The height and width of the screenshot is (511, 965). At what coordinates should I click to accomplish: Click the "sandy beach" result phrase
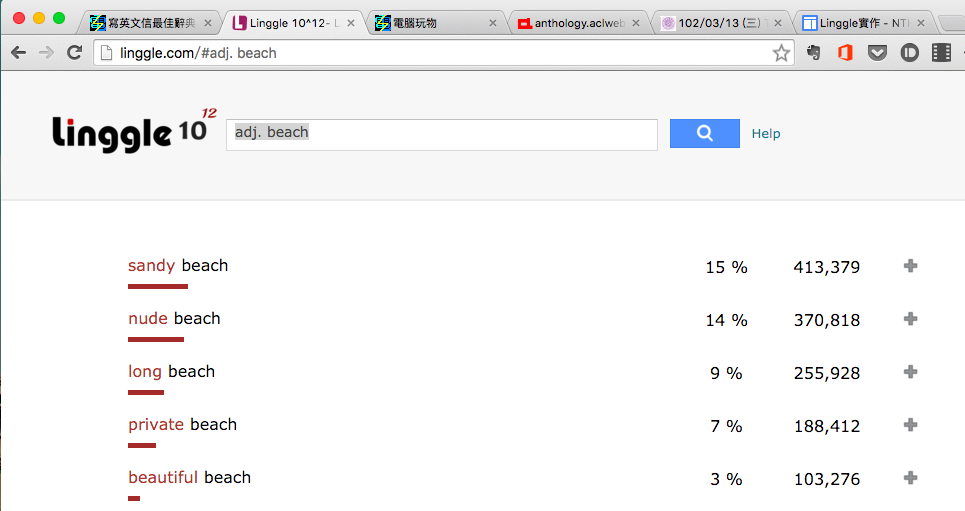178,266
